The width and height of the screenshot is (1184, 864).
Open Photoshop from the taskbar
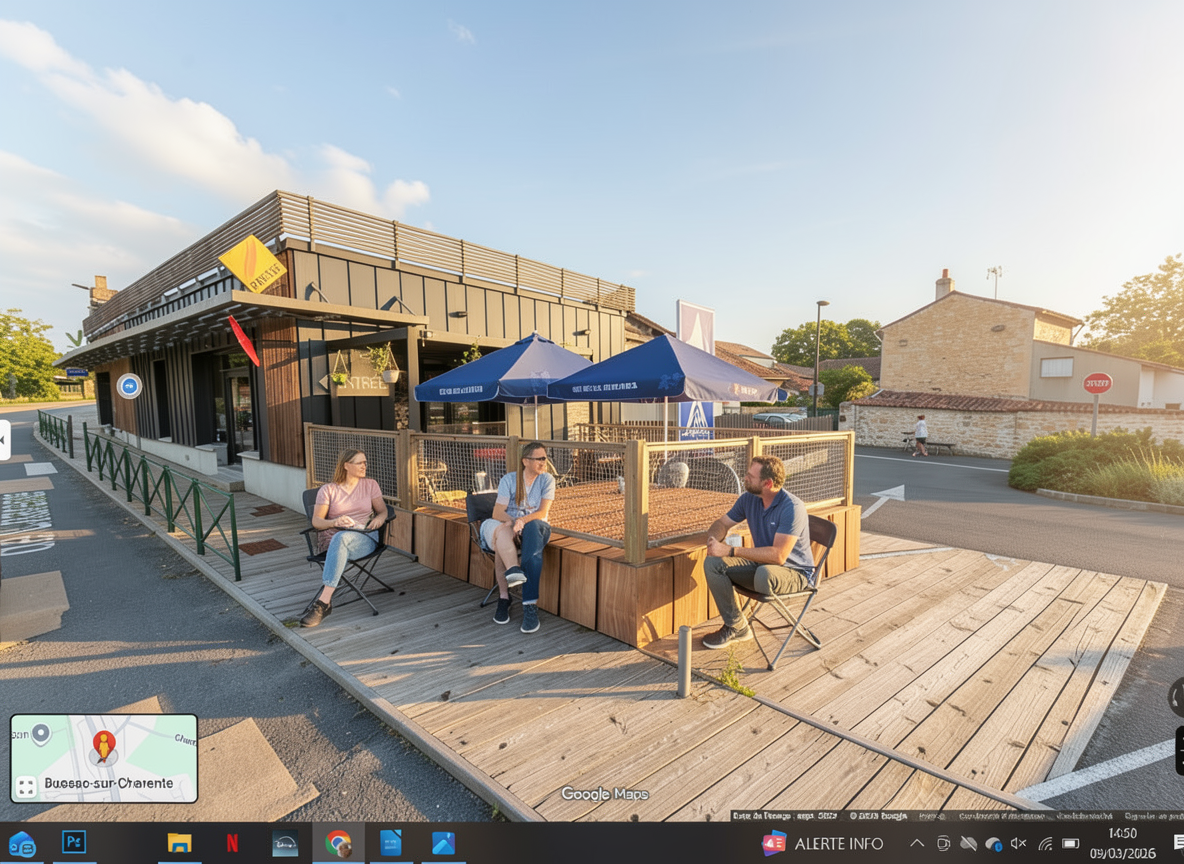pyautogui.click(x=73, y=843)
